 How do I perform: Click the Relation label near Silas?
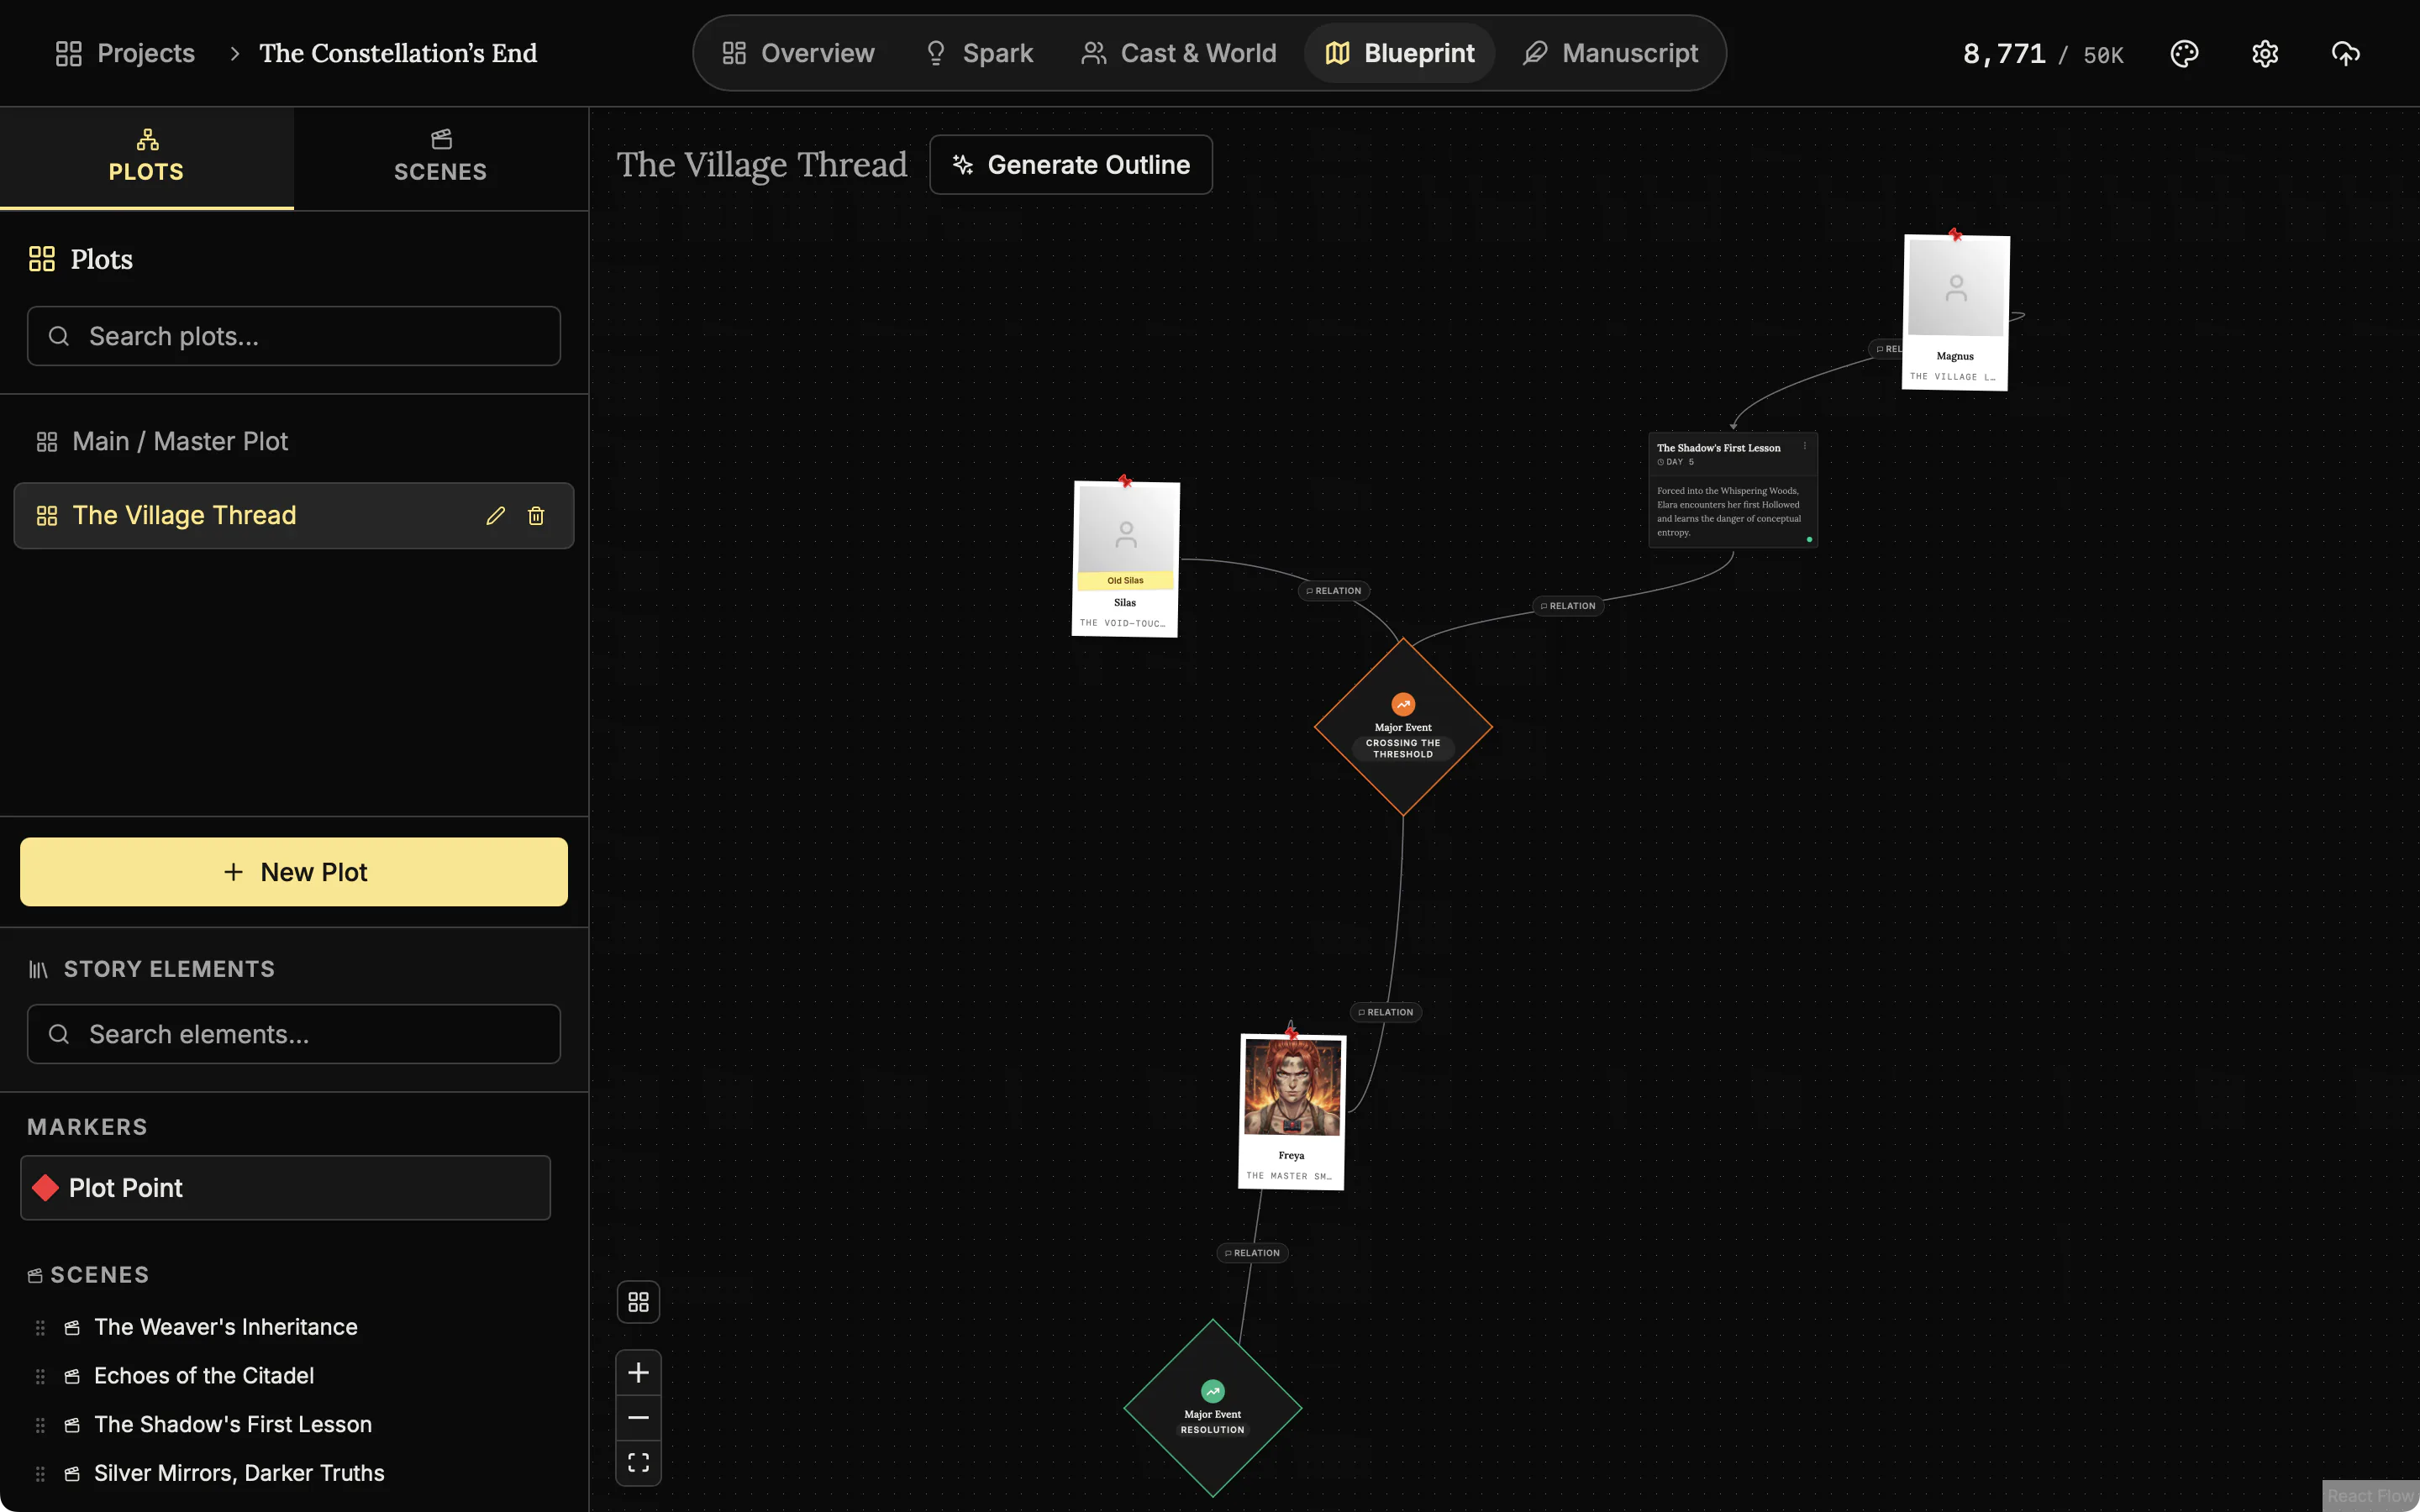click(1334, 591)
